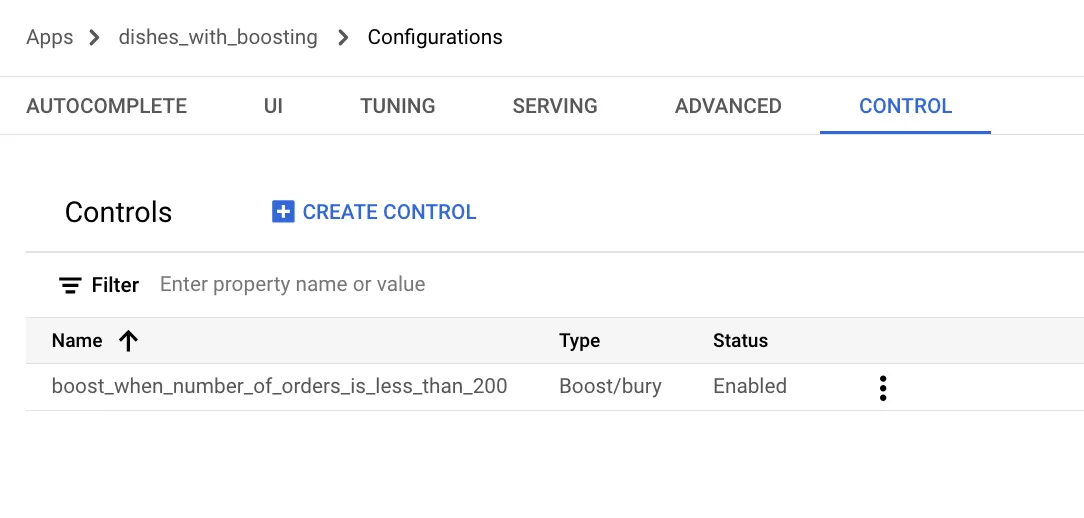Select the SERVING tab
The width and height of the screenshot is (1084, 518).
click(x=555, y=106)
